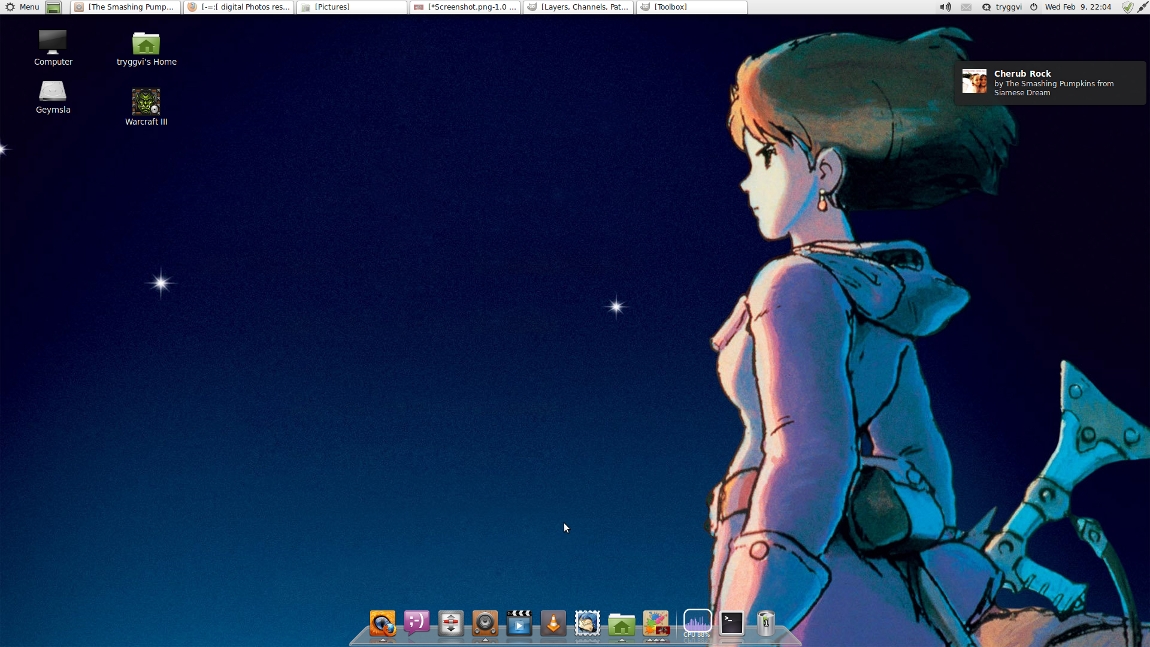
Task: Select the Geymsla drive desktop icon
Action: tap(53, 96)
